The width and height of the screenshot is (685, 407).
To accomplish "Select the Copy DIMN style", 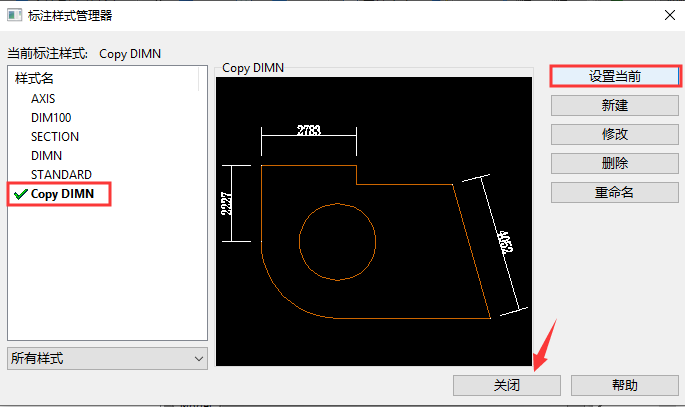I will pyautogui.click(x=62, y=194).
